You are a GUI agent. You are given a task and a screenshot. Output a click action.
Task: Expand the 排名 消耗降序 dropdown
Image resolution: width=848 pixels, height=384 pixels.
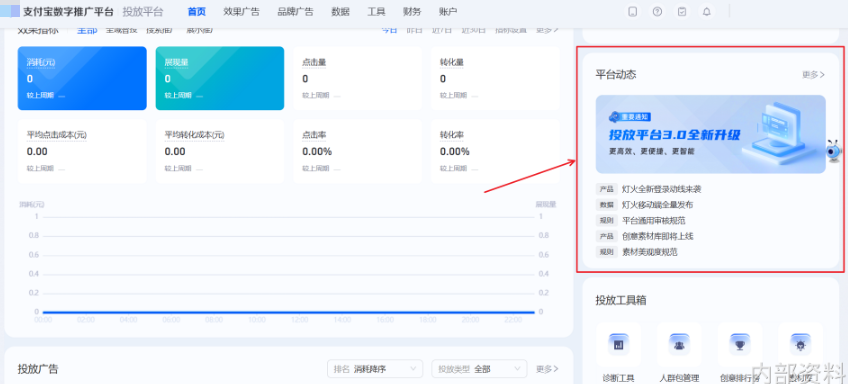click(x=375, y=369)
